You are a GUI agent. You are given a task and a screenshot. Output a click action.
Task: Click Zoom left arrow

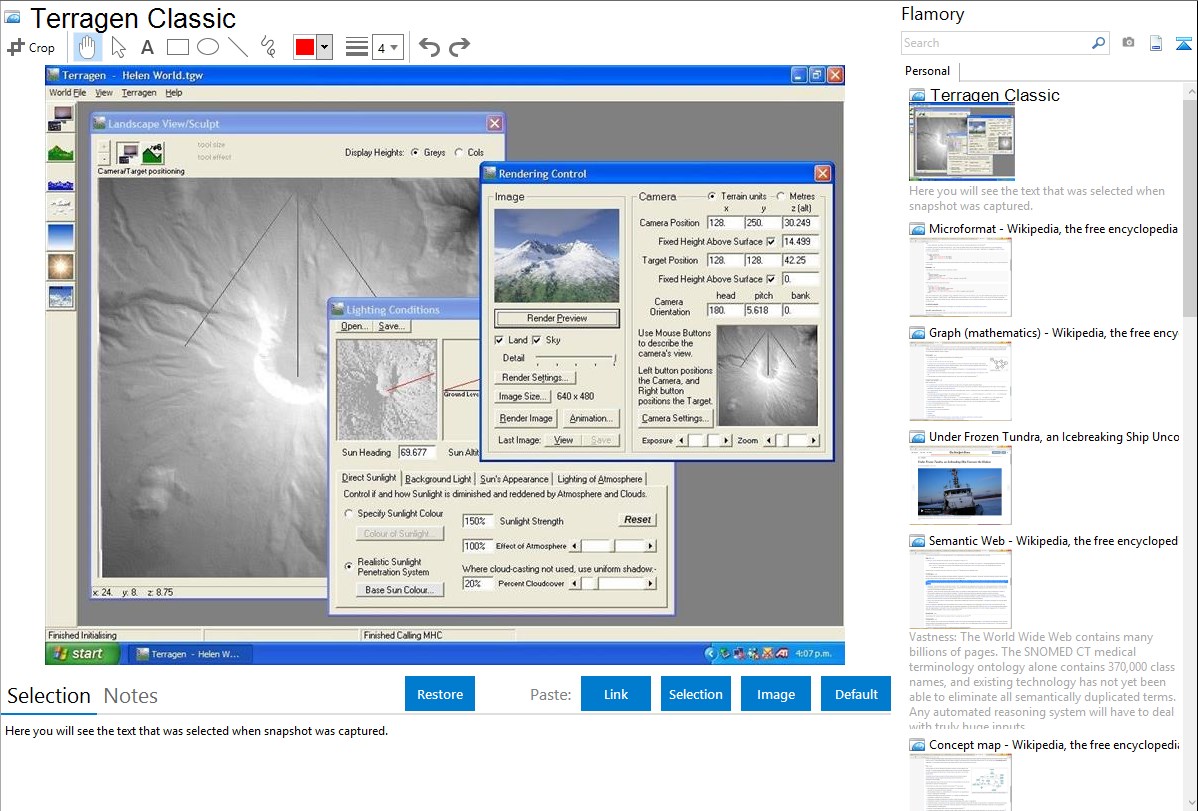click(x=769, y=440)
